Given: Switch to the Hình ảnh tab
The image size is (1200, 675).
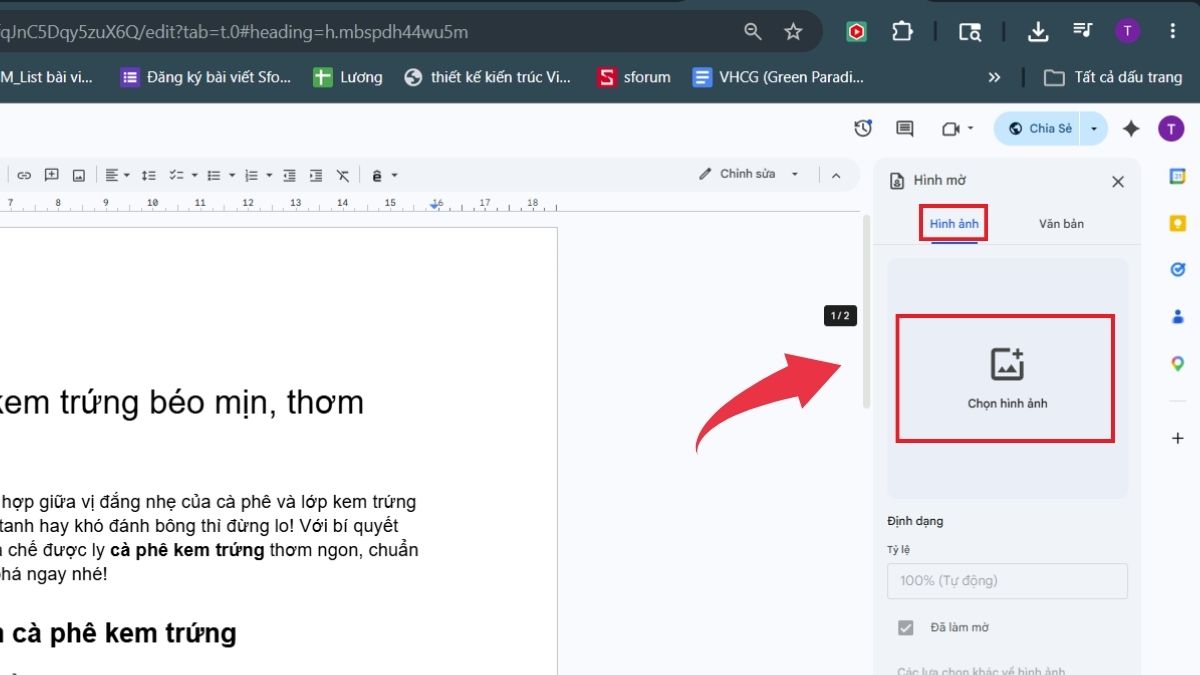Looking at the screenshot, I should click(954, 224).
